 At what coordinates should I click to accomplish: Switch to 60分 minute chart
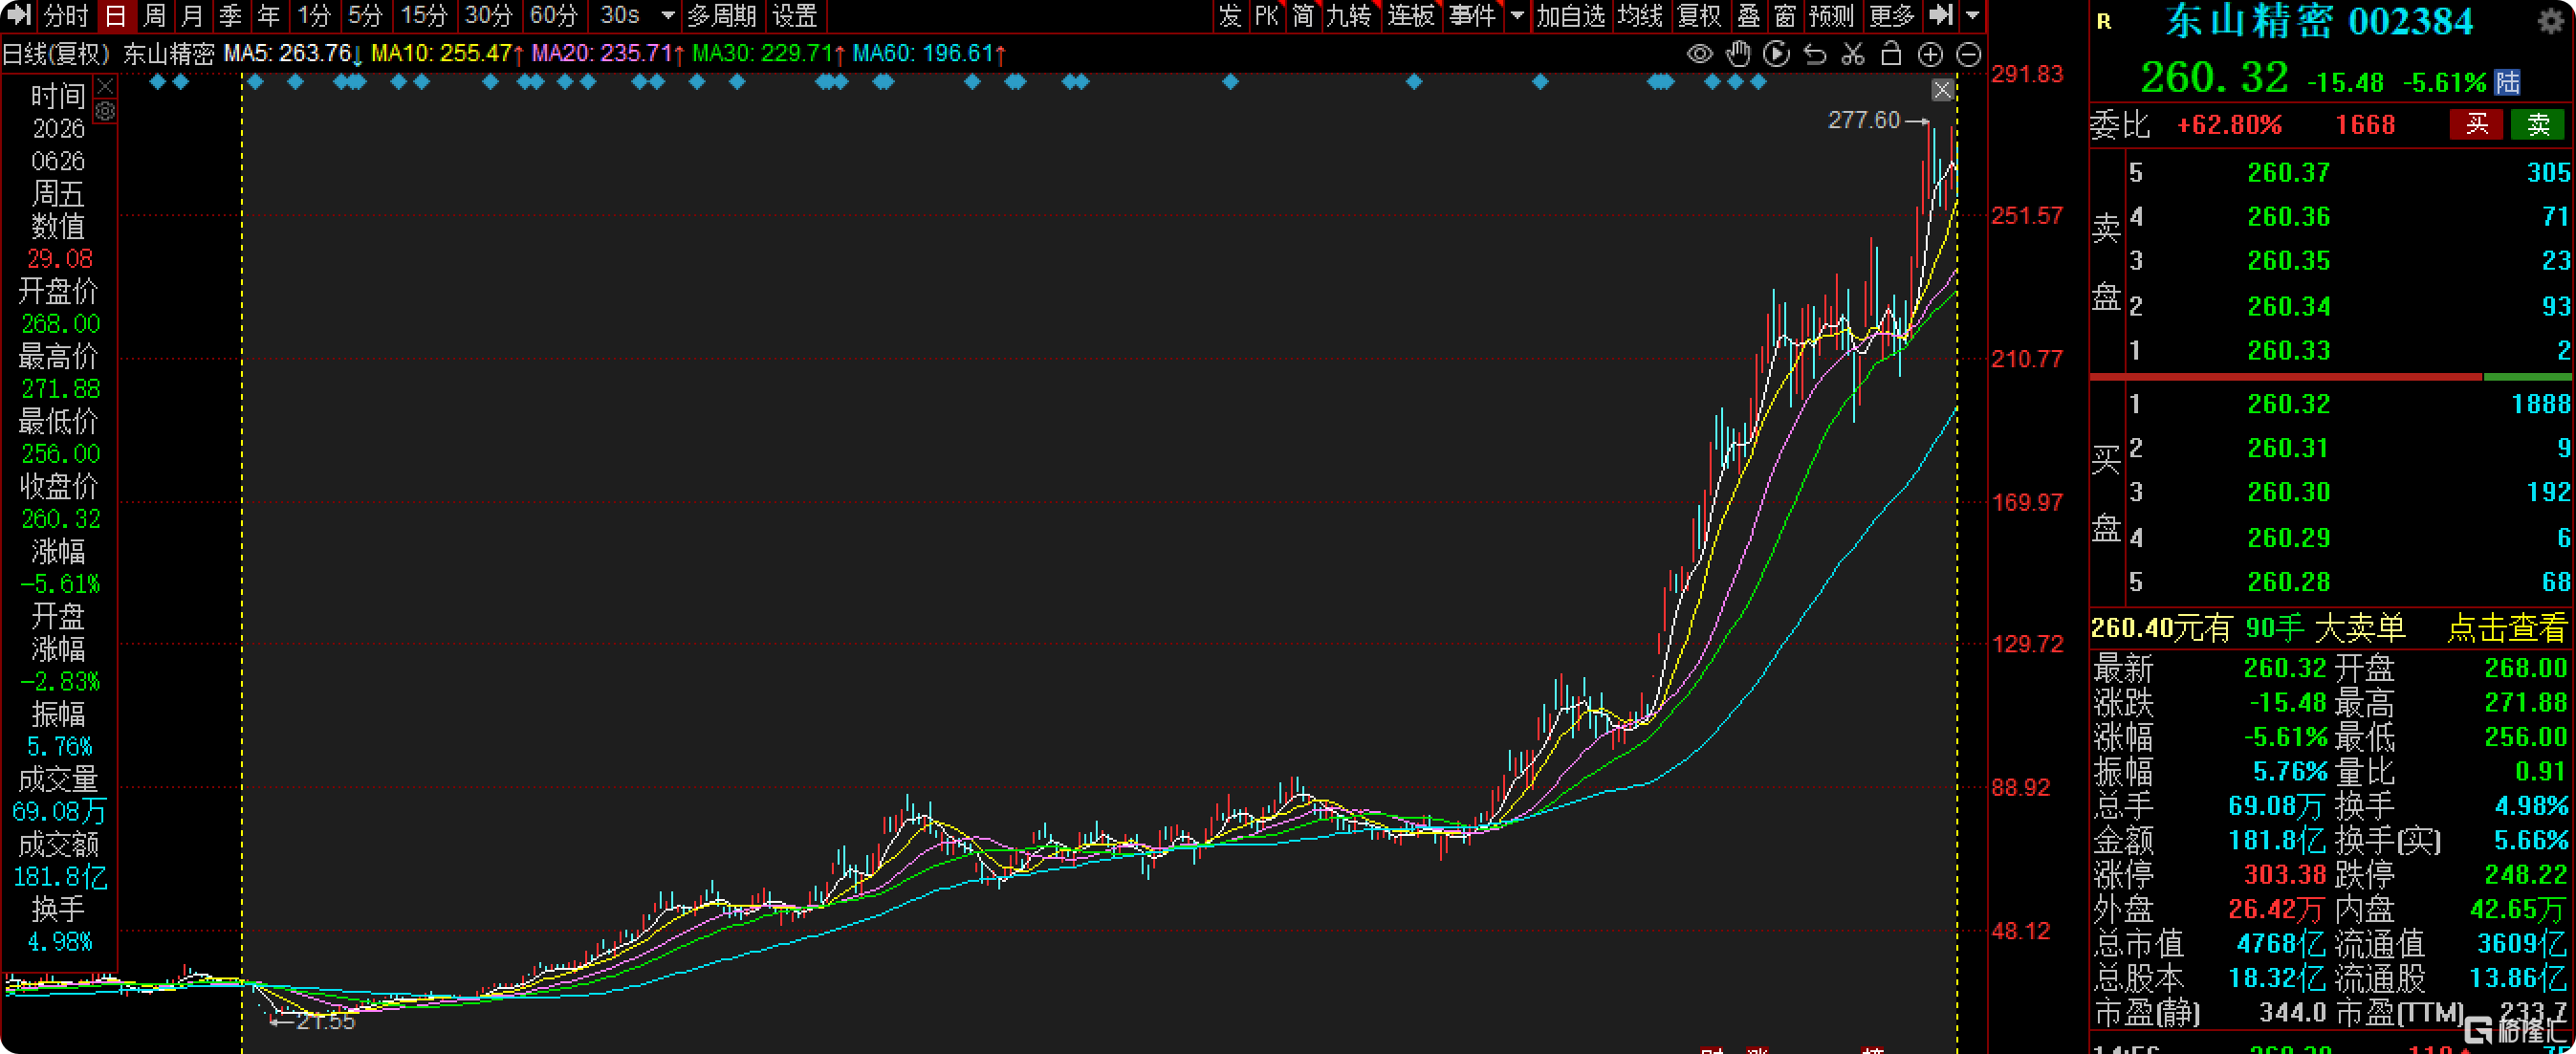coord(553,15)
